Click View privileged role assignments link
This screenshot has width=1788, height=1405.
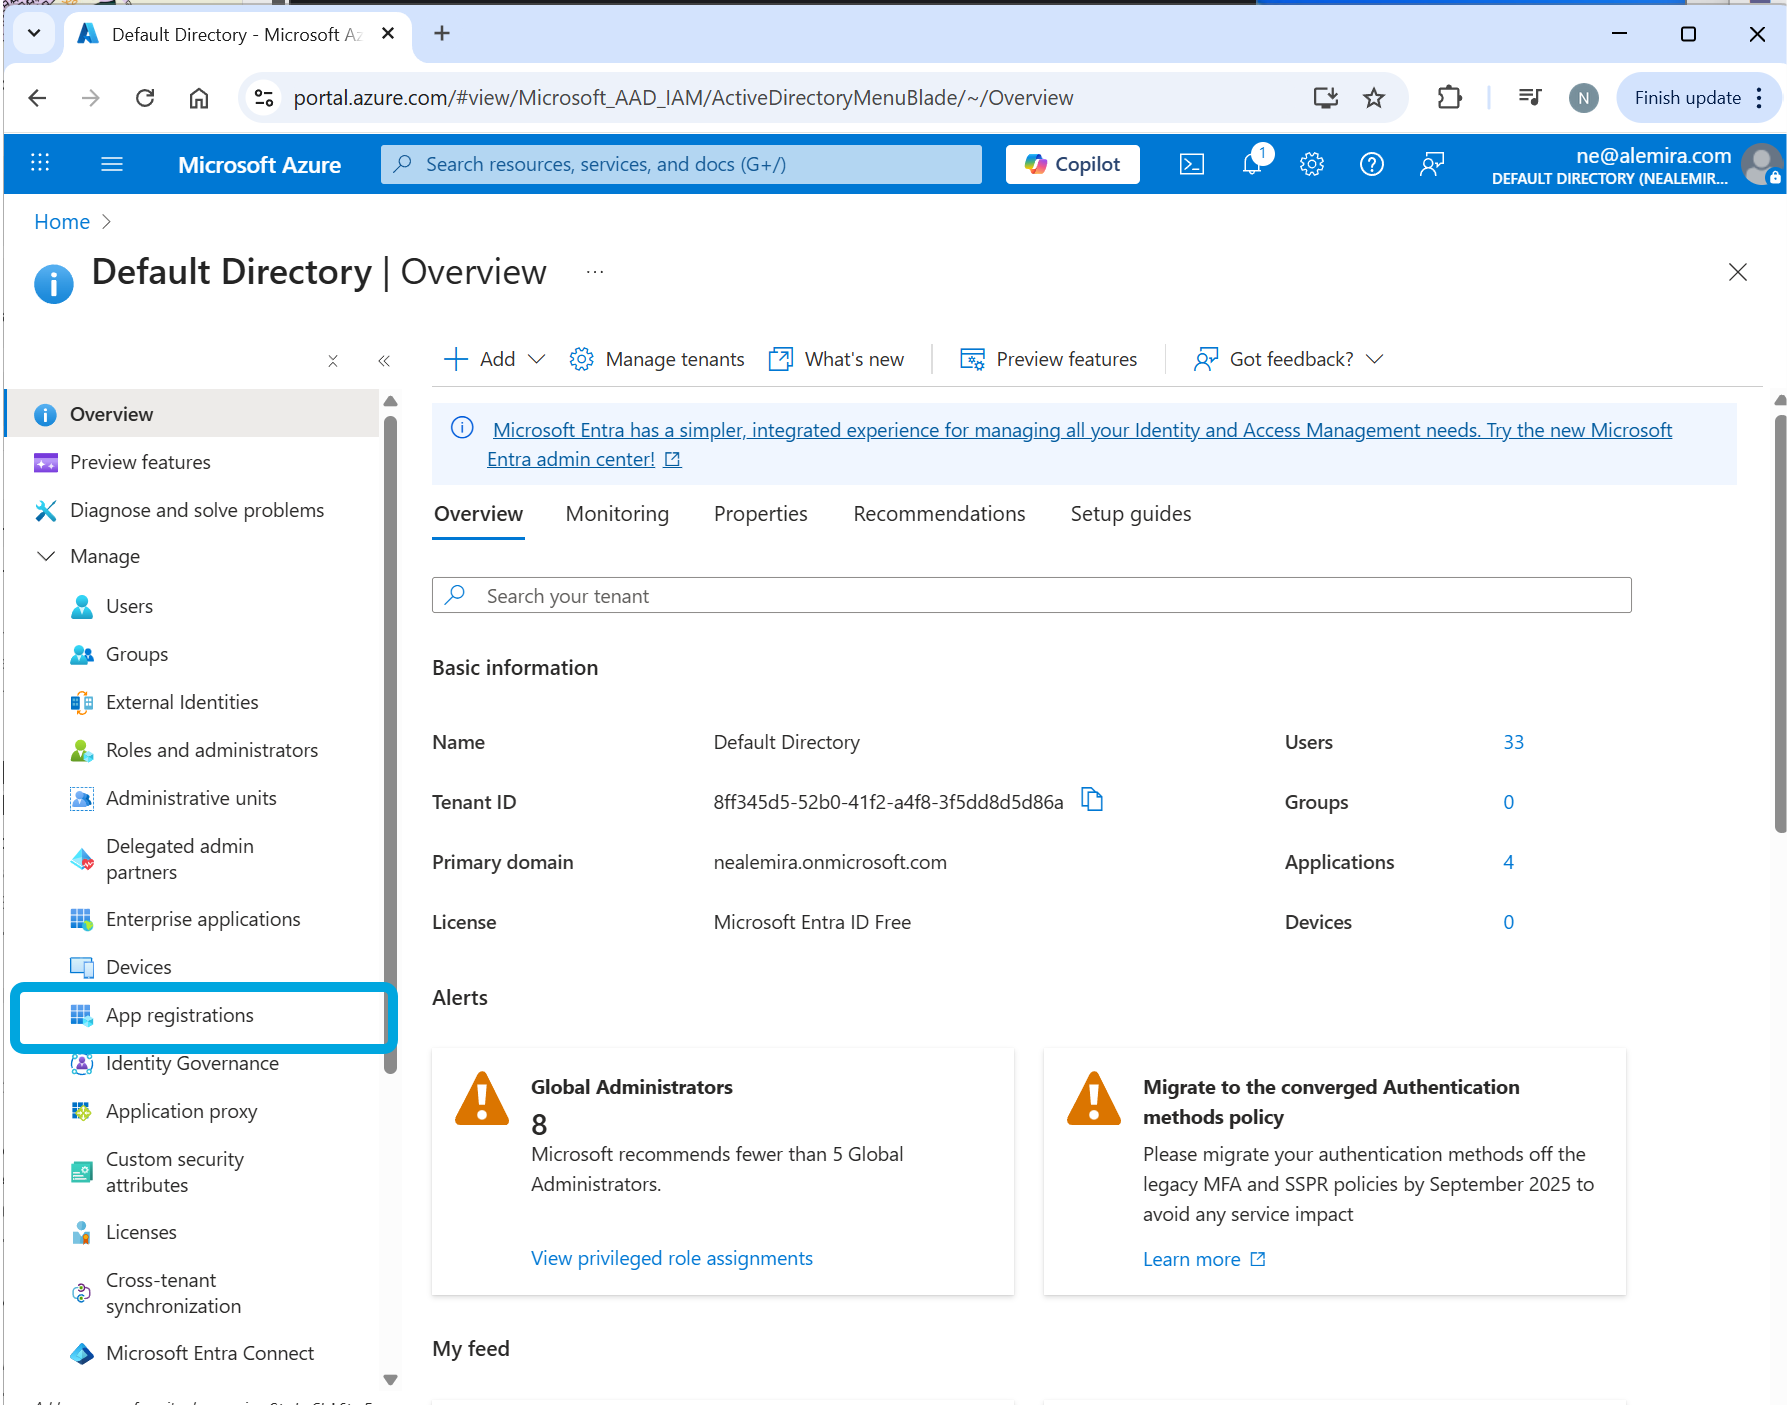[671, 1258]
